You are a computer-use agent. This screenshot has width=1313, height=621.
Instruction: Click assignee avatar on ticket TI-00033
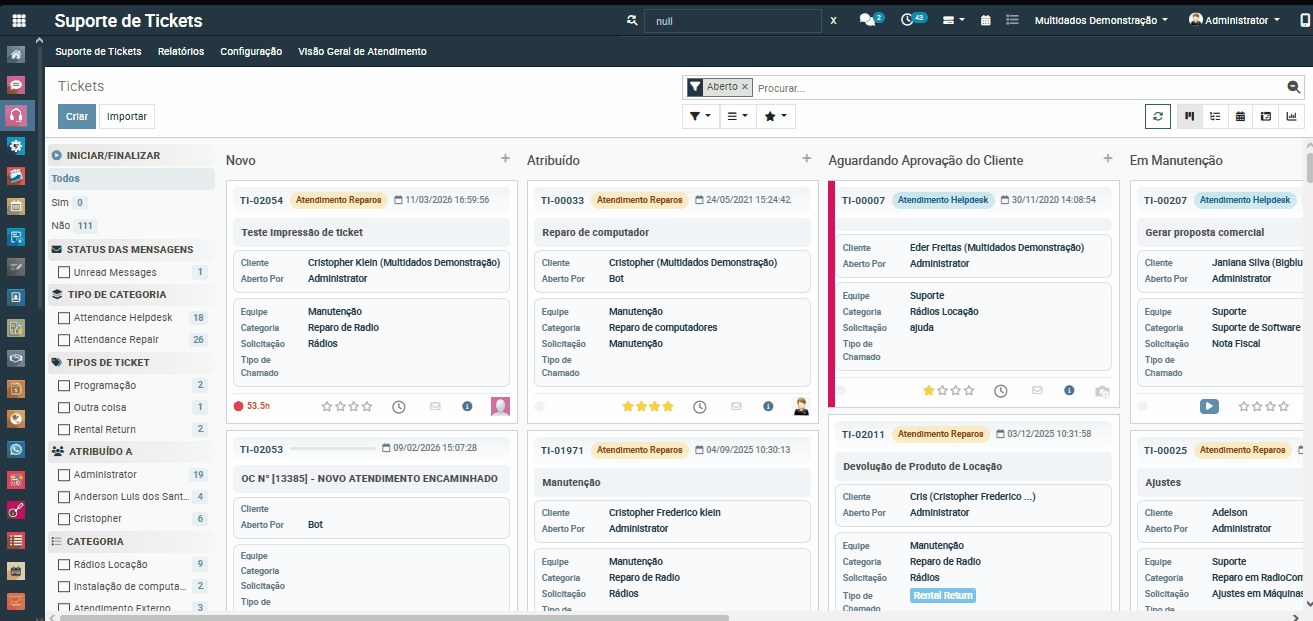801,406
